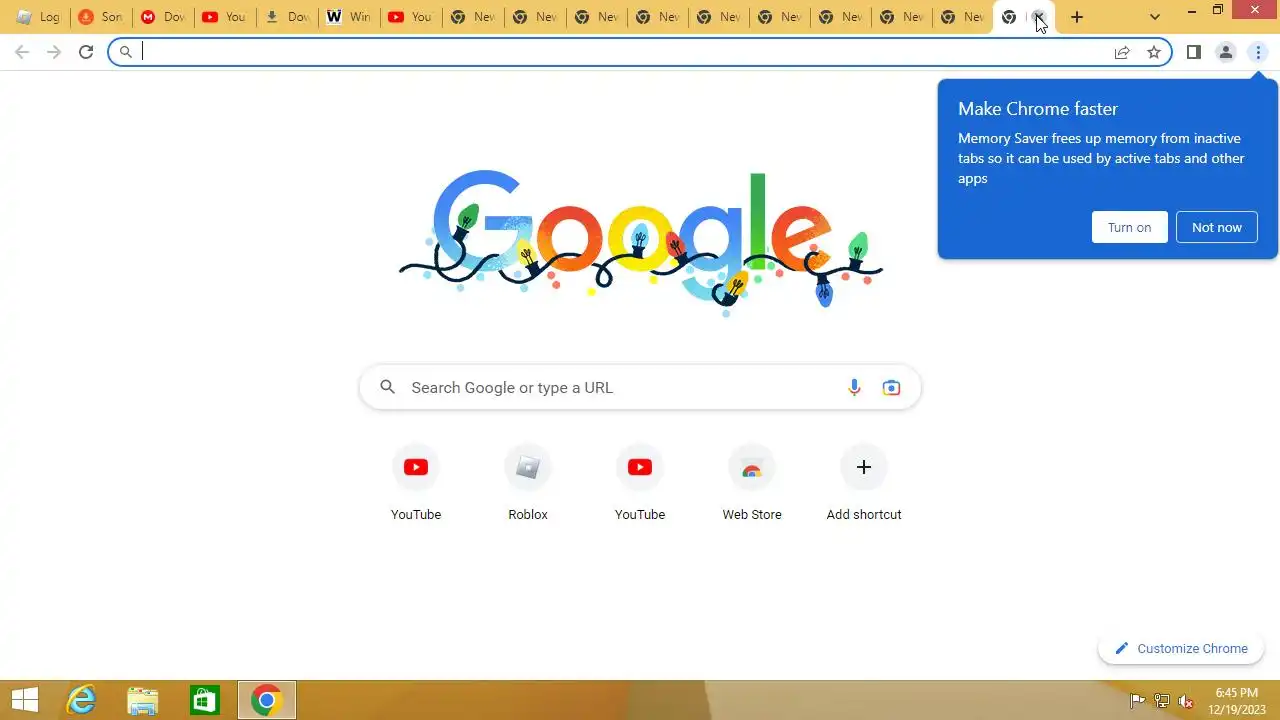The width and height of the screenshot is (1280, 720).
Task: Start voice search with microphone icon
Action: pos(854,388)
